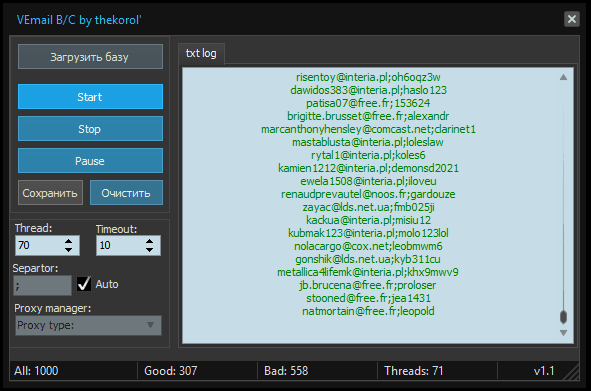Click the Threads: 71 status entry
The height and width of the screenshot is (391, 591).
coord(413,371)
